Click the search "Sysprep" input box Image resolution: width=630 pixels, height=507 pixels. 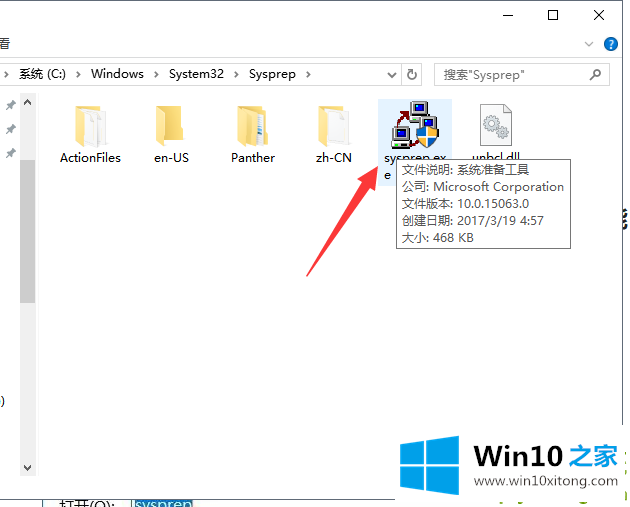click(522, 74)
